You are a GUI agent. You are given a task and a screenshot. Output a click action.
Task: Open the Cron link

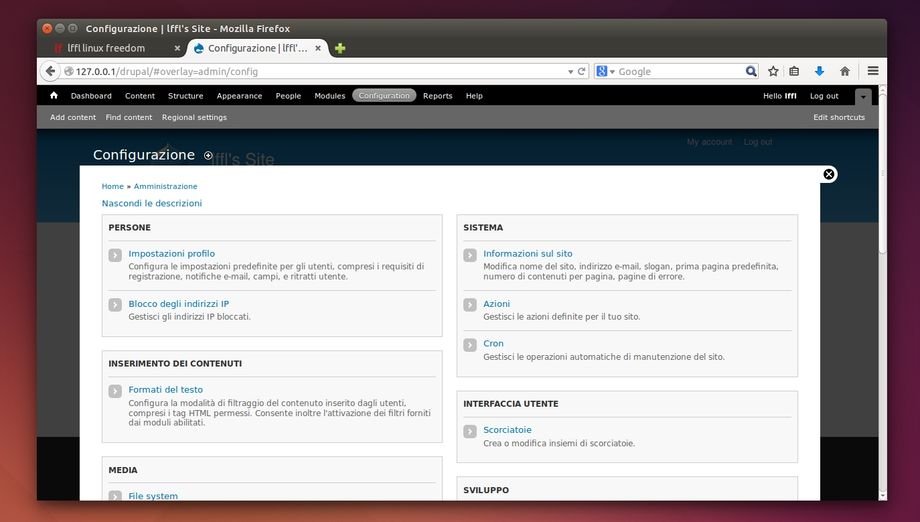493,344
